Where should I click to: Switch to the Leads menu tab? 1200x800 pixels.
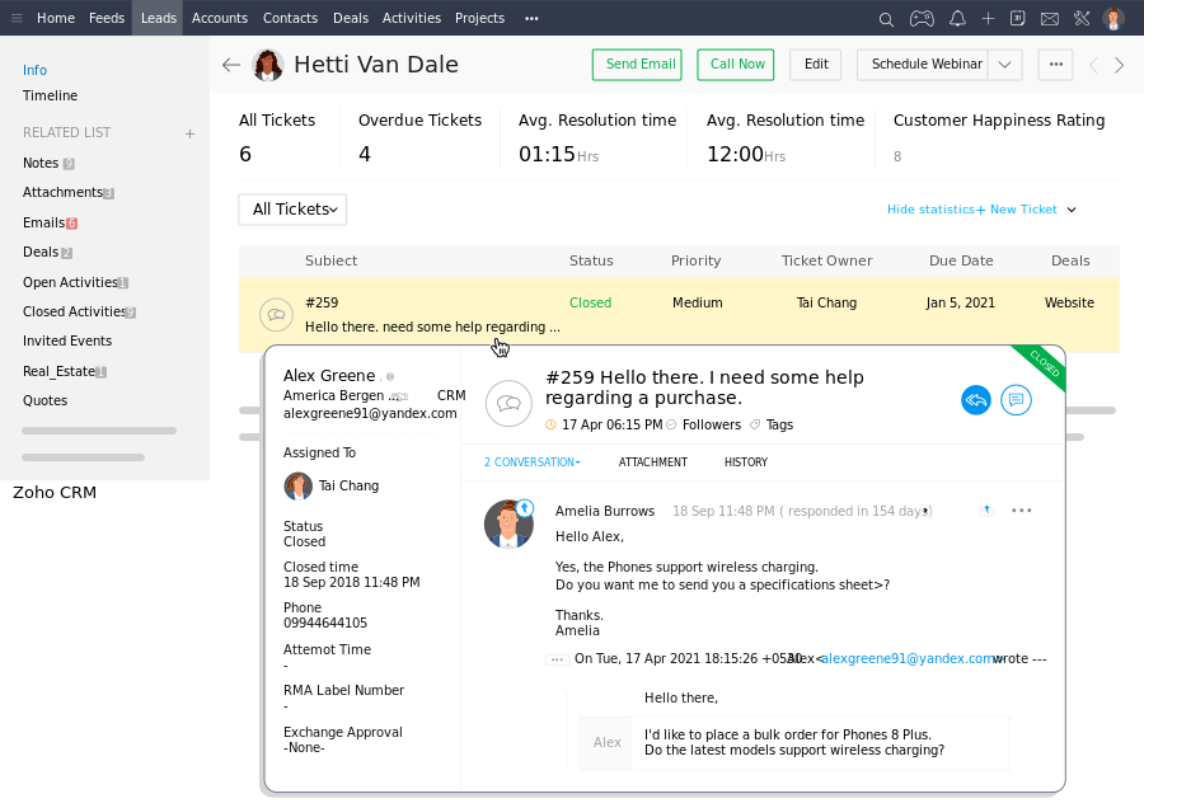[158, 18]
